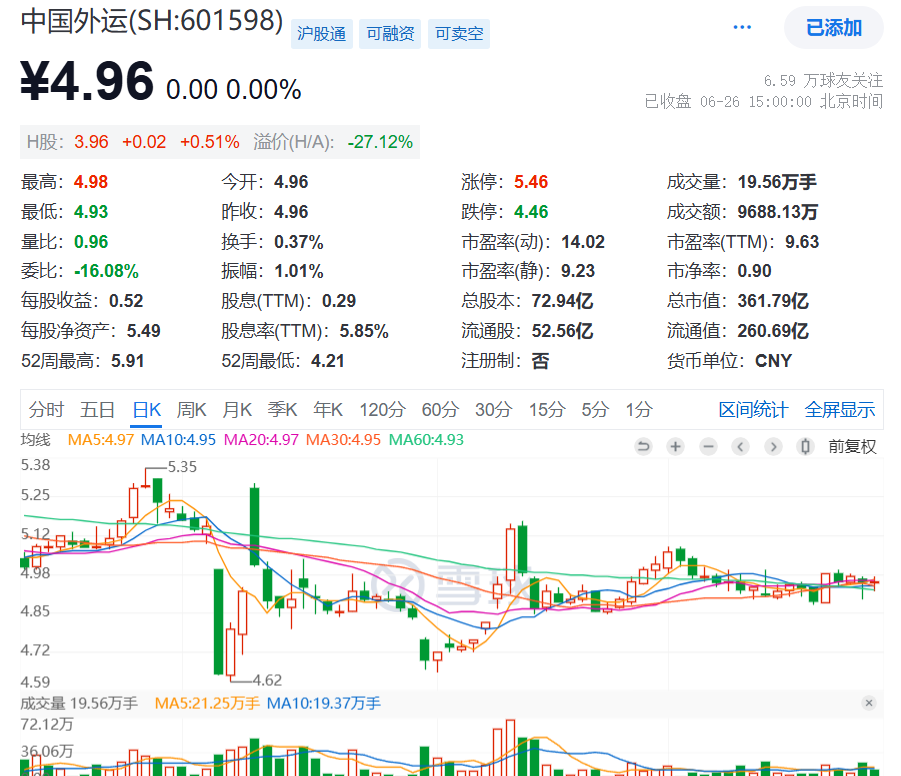Select the 季K chart tab
The image size is (901, 776).
coord(282,410)
